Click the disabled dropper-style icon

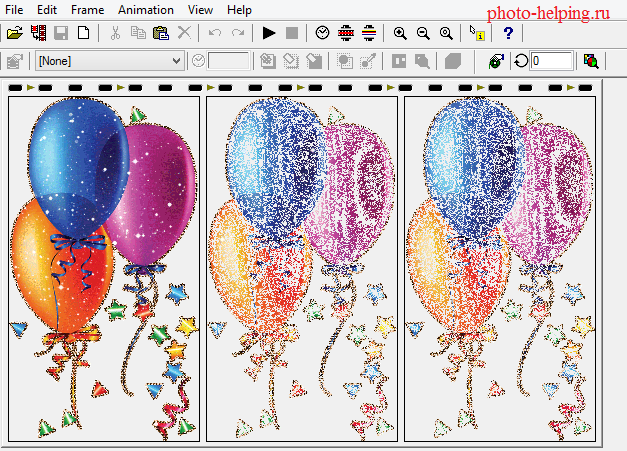(368, 61)
